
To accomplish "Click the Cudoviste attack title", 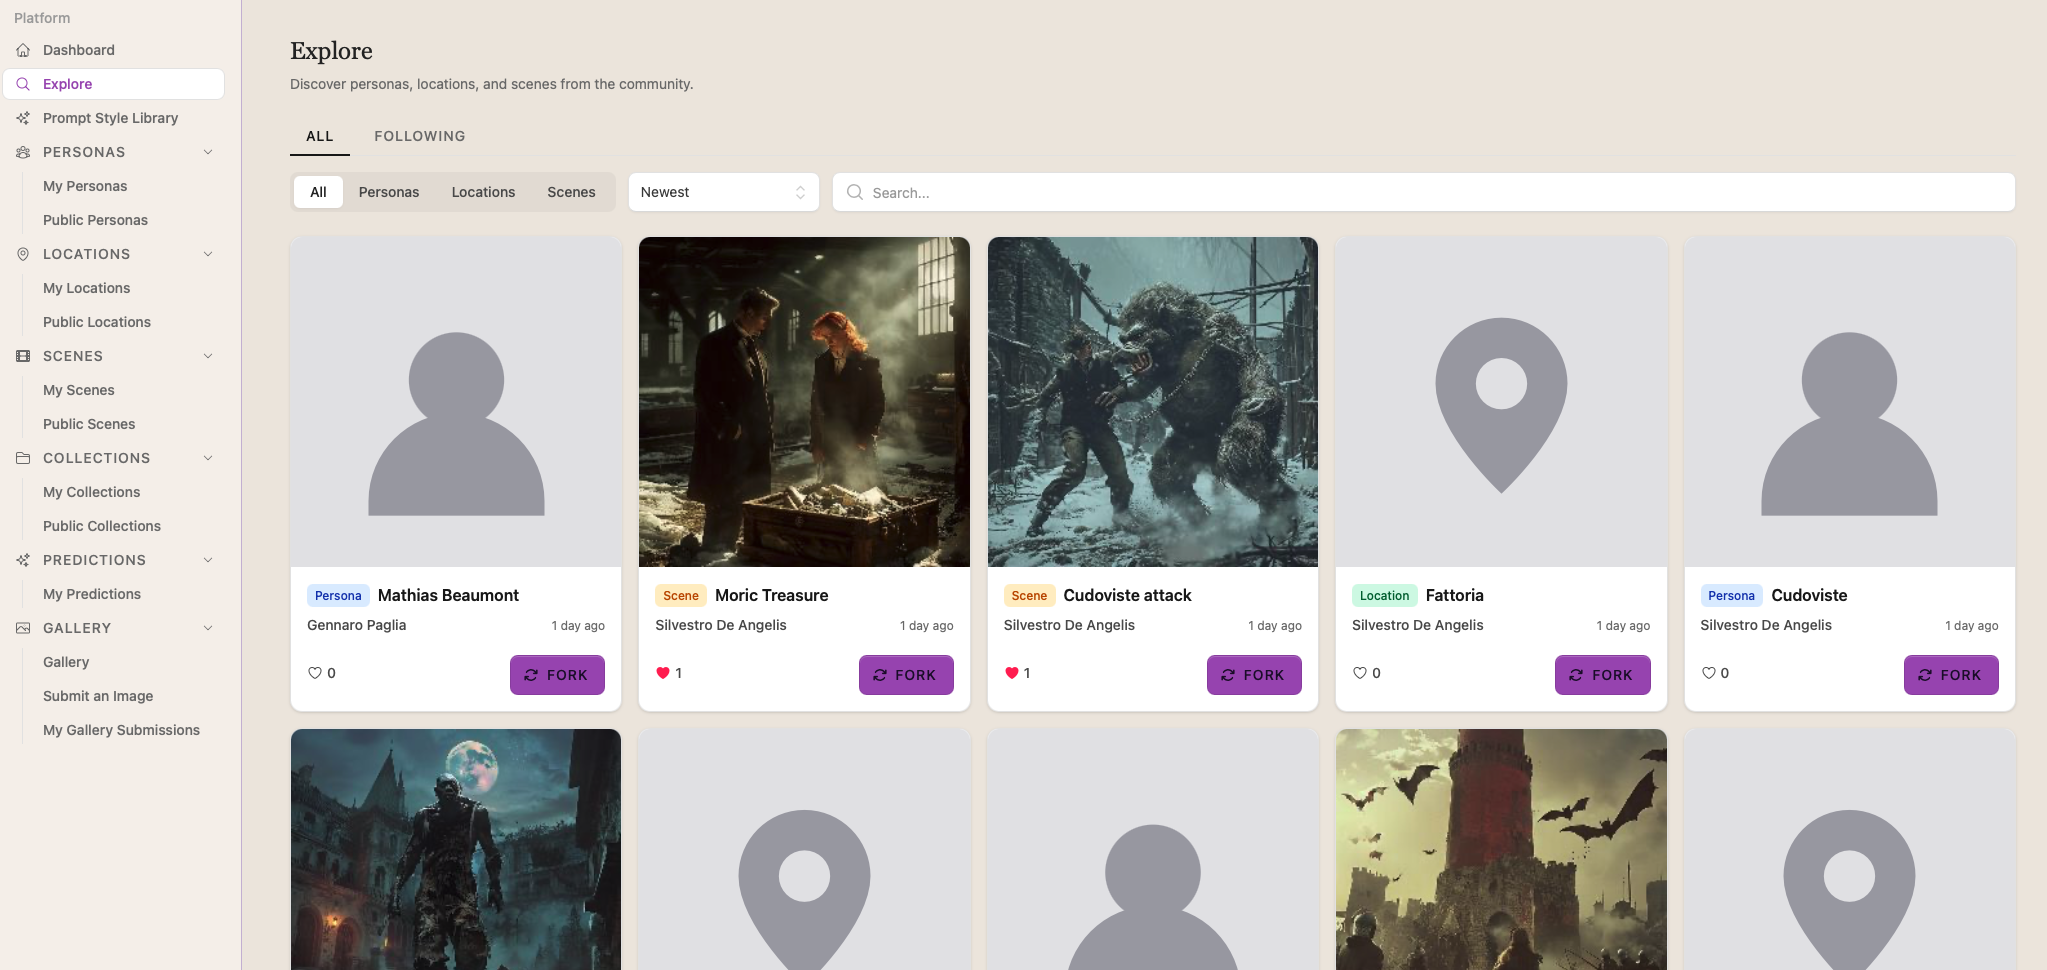I will click(1127, 595).
